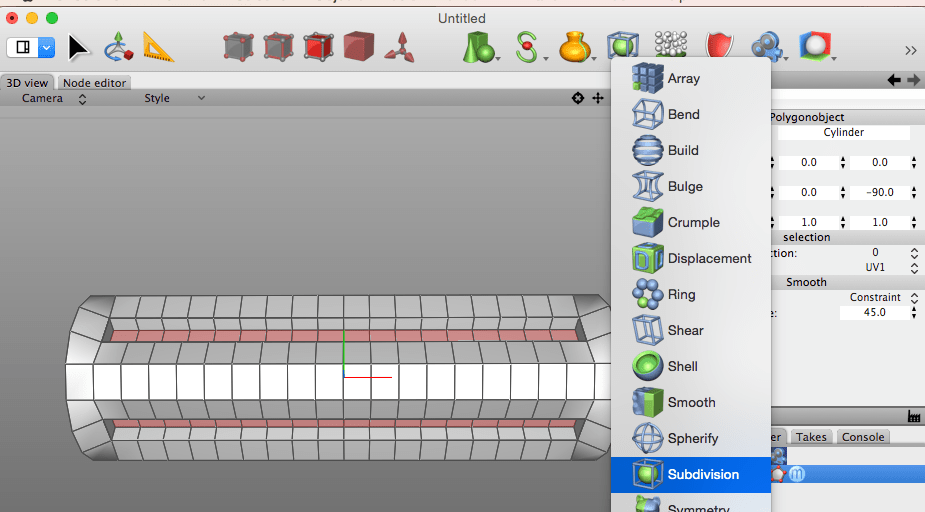Click the crosshair target view icon
925x512 pixels.
pyautogui.click(x=578, y=99)
